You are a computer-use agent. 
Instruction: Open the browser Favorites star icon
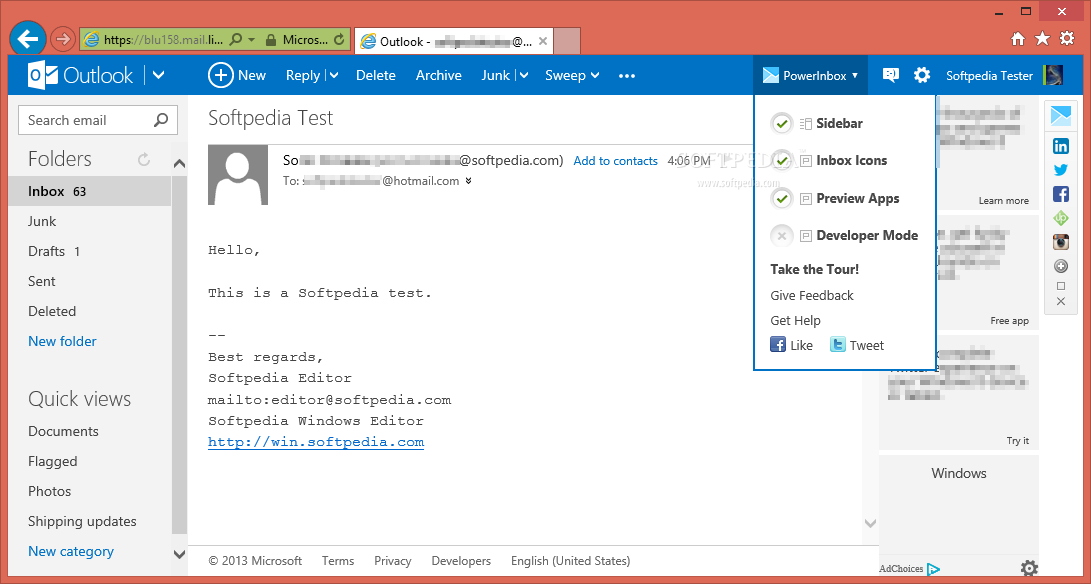coord(1042,38)
